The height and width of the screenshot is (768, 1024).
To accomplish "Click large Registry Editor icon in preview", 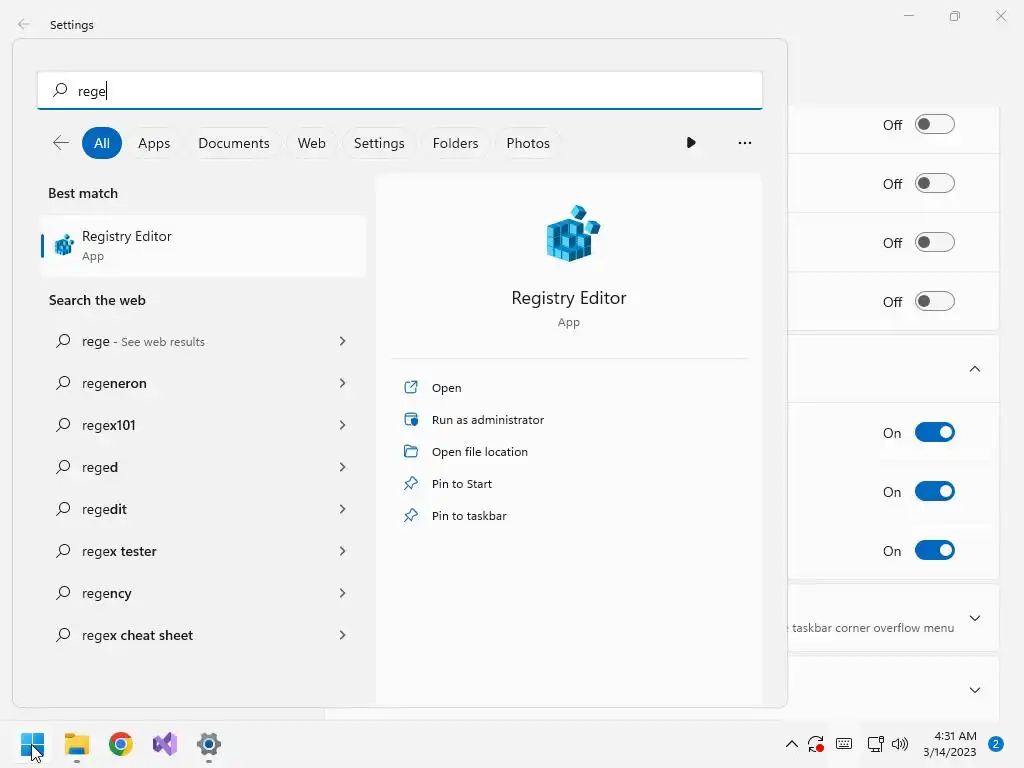I will tap(573, 233).
